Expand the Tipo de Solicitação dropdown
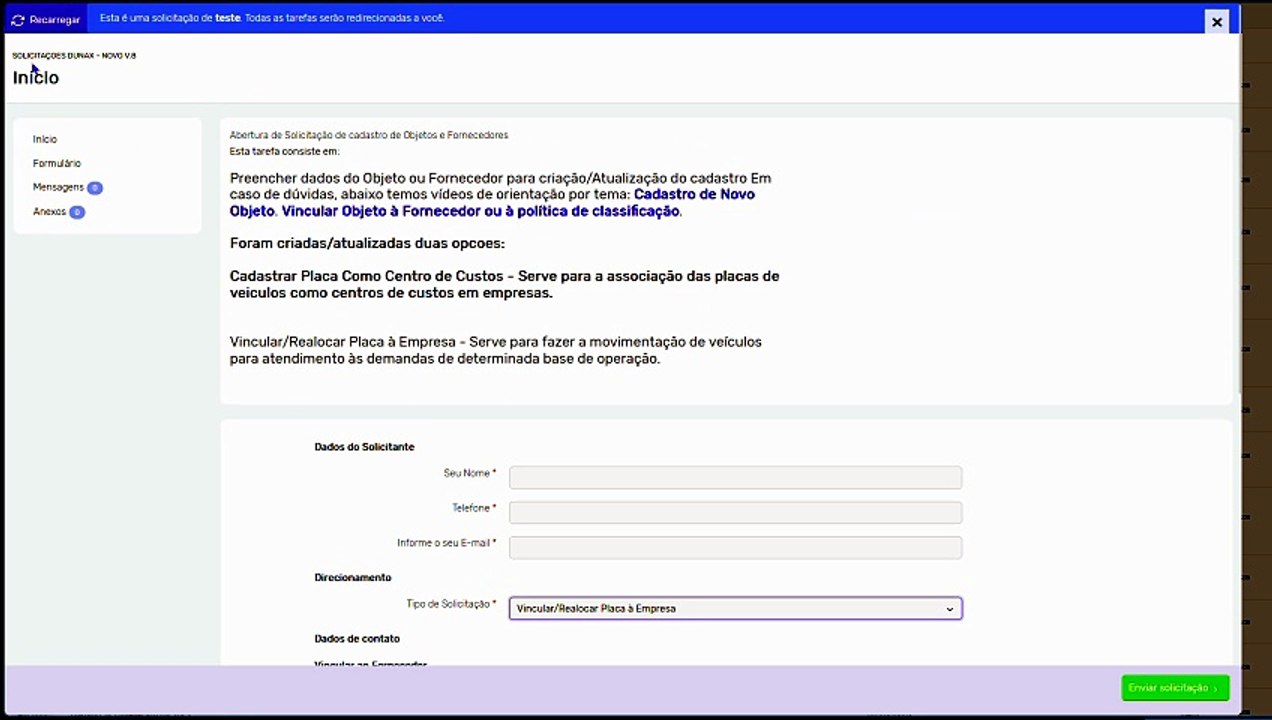Viewport: 1272px width, 720px height. [x=735, y=608]
